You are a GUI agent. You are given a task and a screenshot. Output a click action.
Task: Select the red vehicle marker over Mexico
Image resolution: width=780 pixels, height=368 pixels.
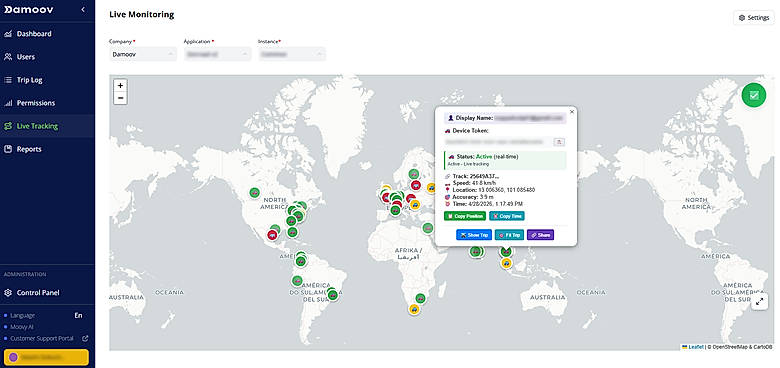(272, 235)
